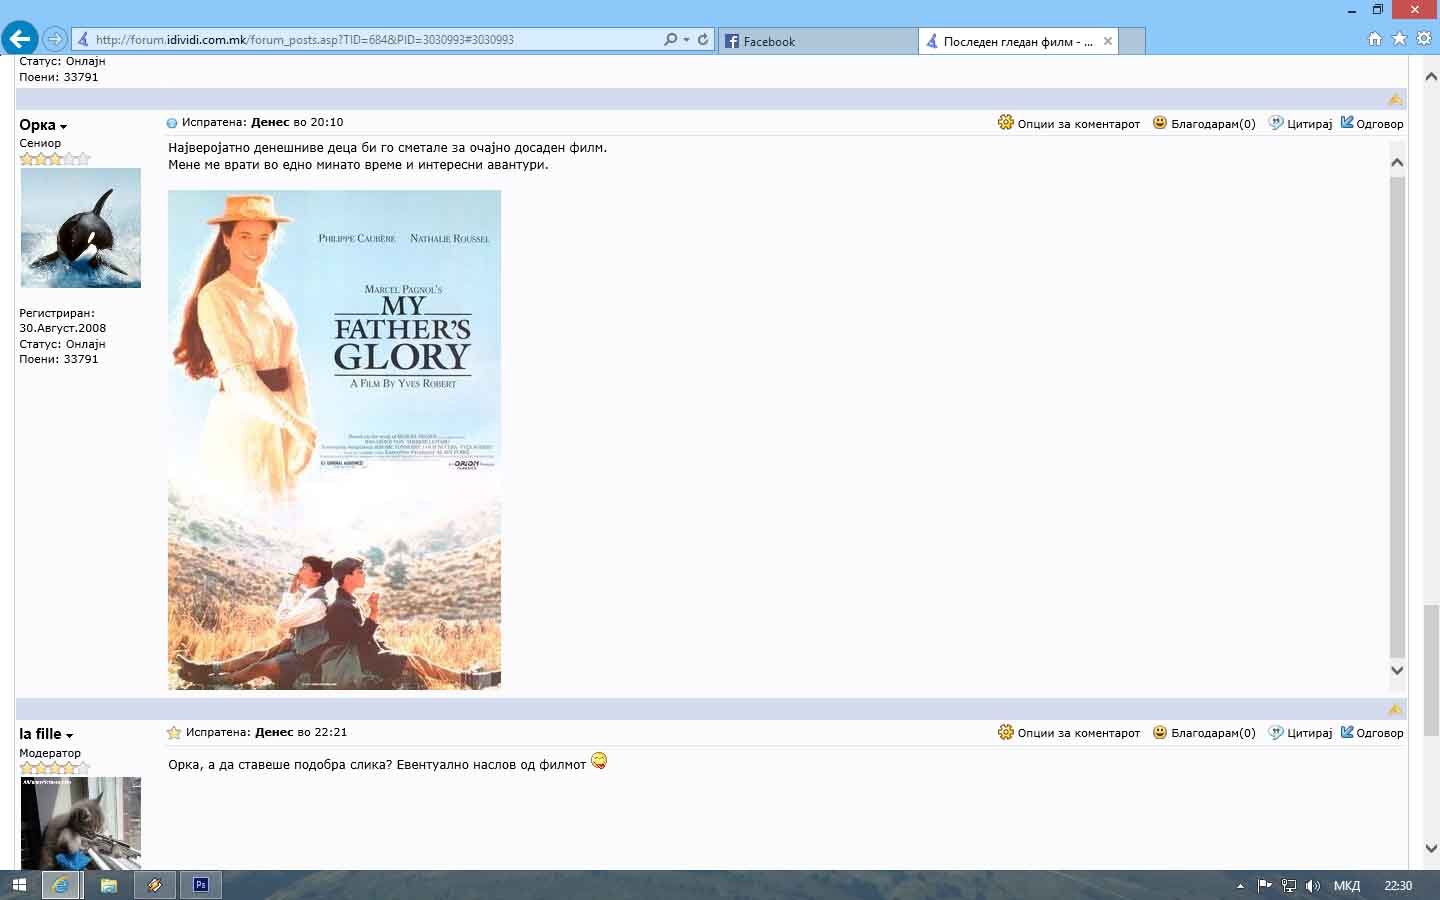Click taskbar clock 22:30
Screen dimensions: 1440x900
[1398, 886]
